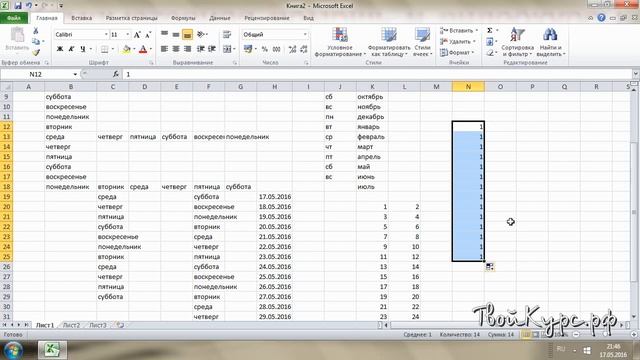The width and height of the screenshot is (640, 360).
Task: Toggle bold (Ж) formatting
Action: (60, 49)
